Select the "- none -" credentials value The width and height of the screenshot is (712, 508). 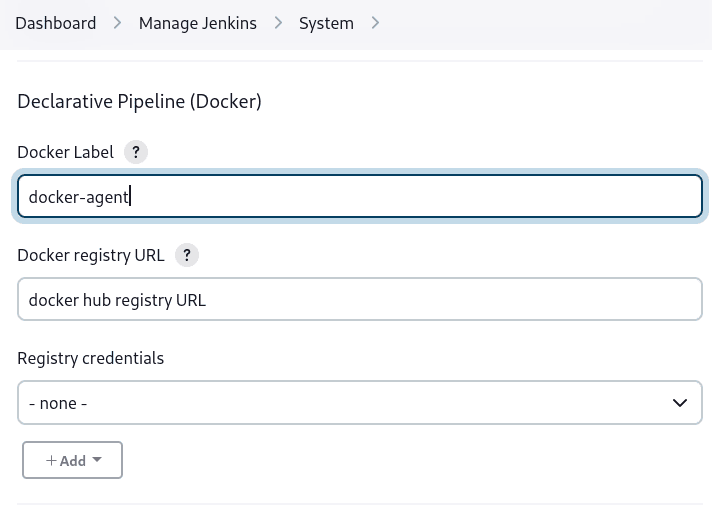[x=58, y=404]
